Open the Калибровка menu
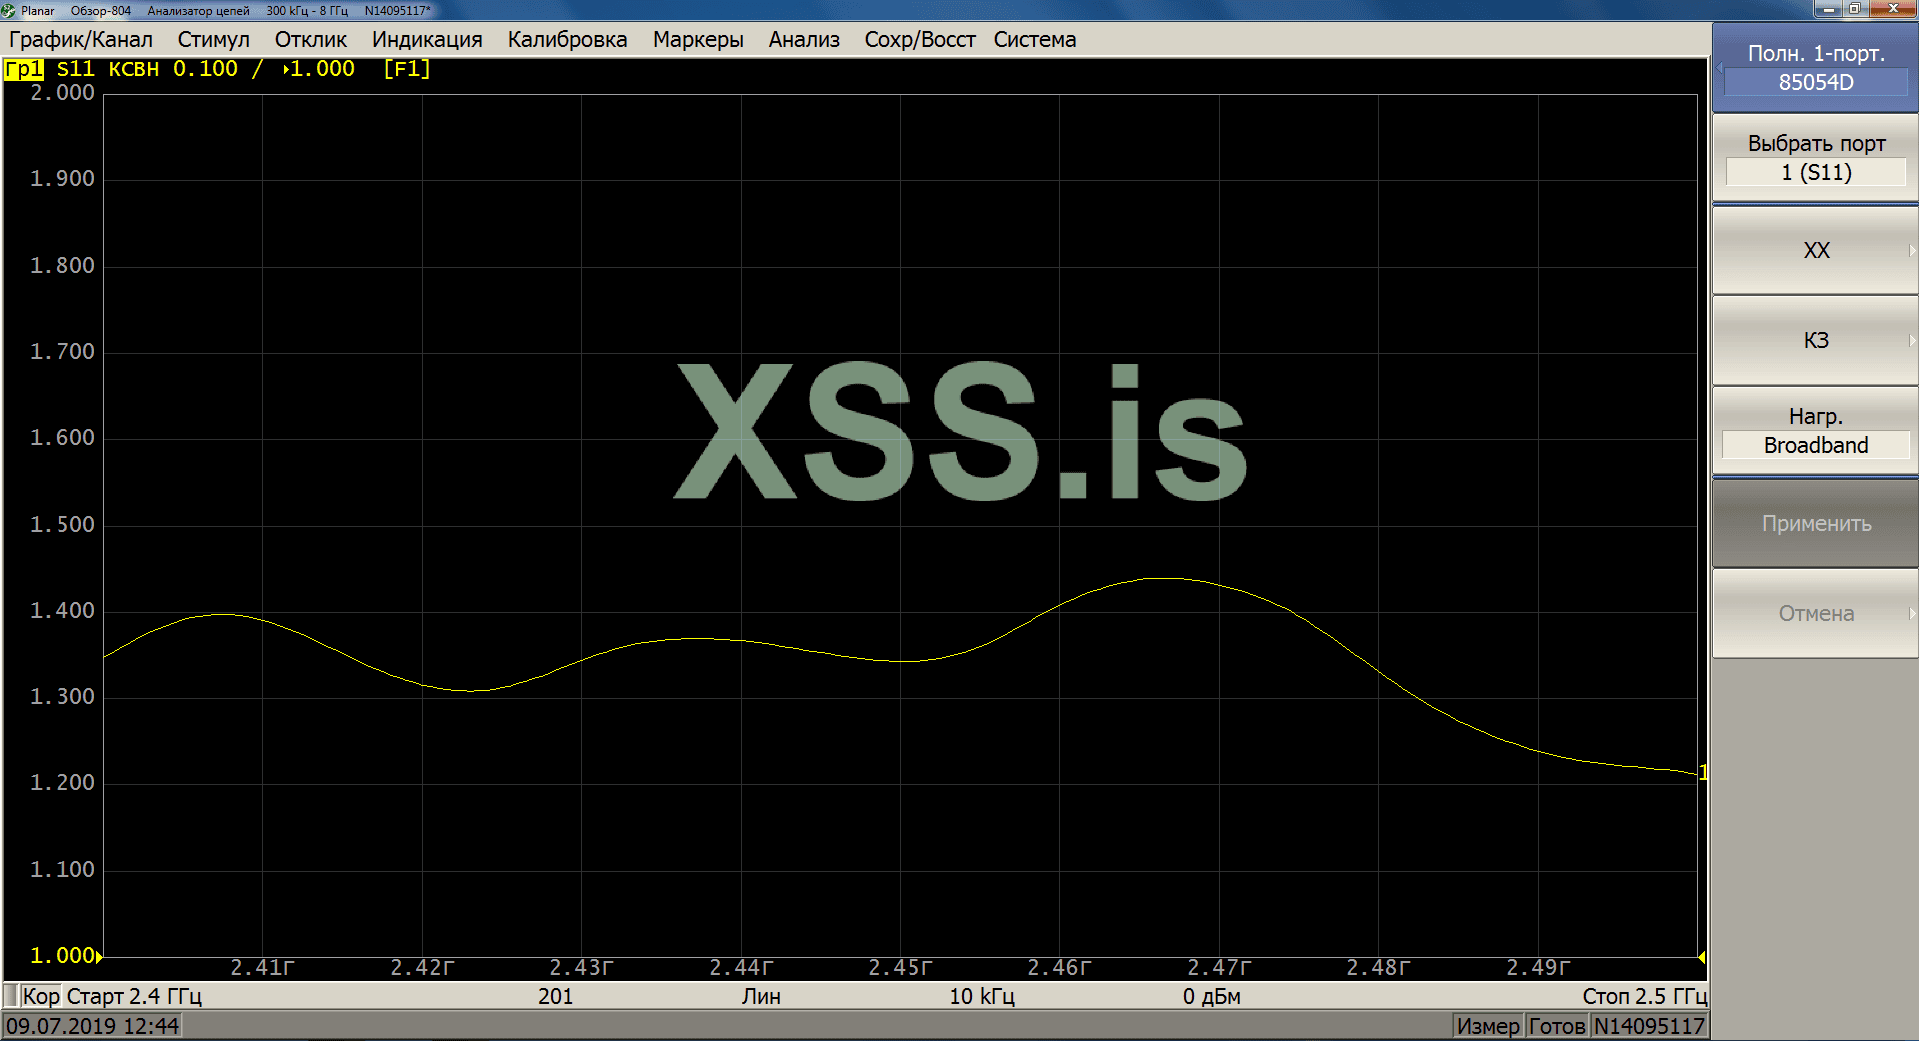Screen dimensions: 1919x1041 pyautogui.click(x=566, y=39)
